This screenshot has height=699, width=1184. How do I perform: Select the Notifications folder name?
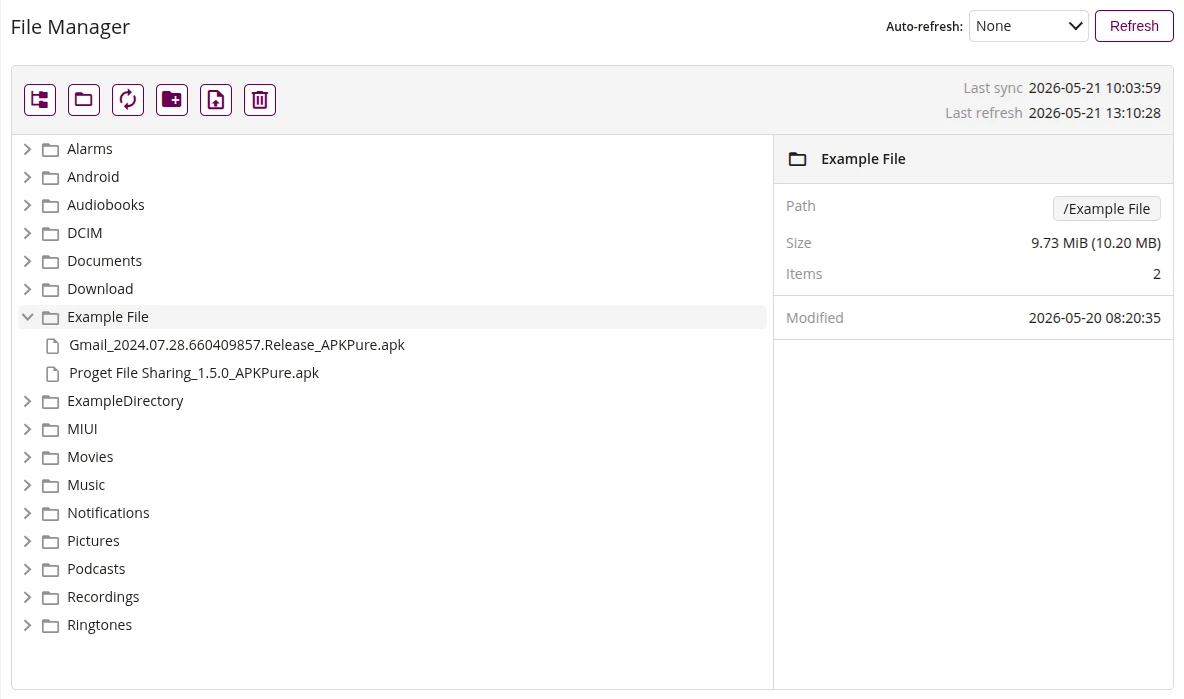pyautogui.click(x=108, y=513)
